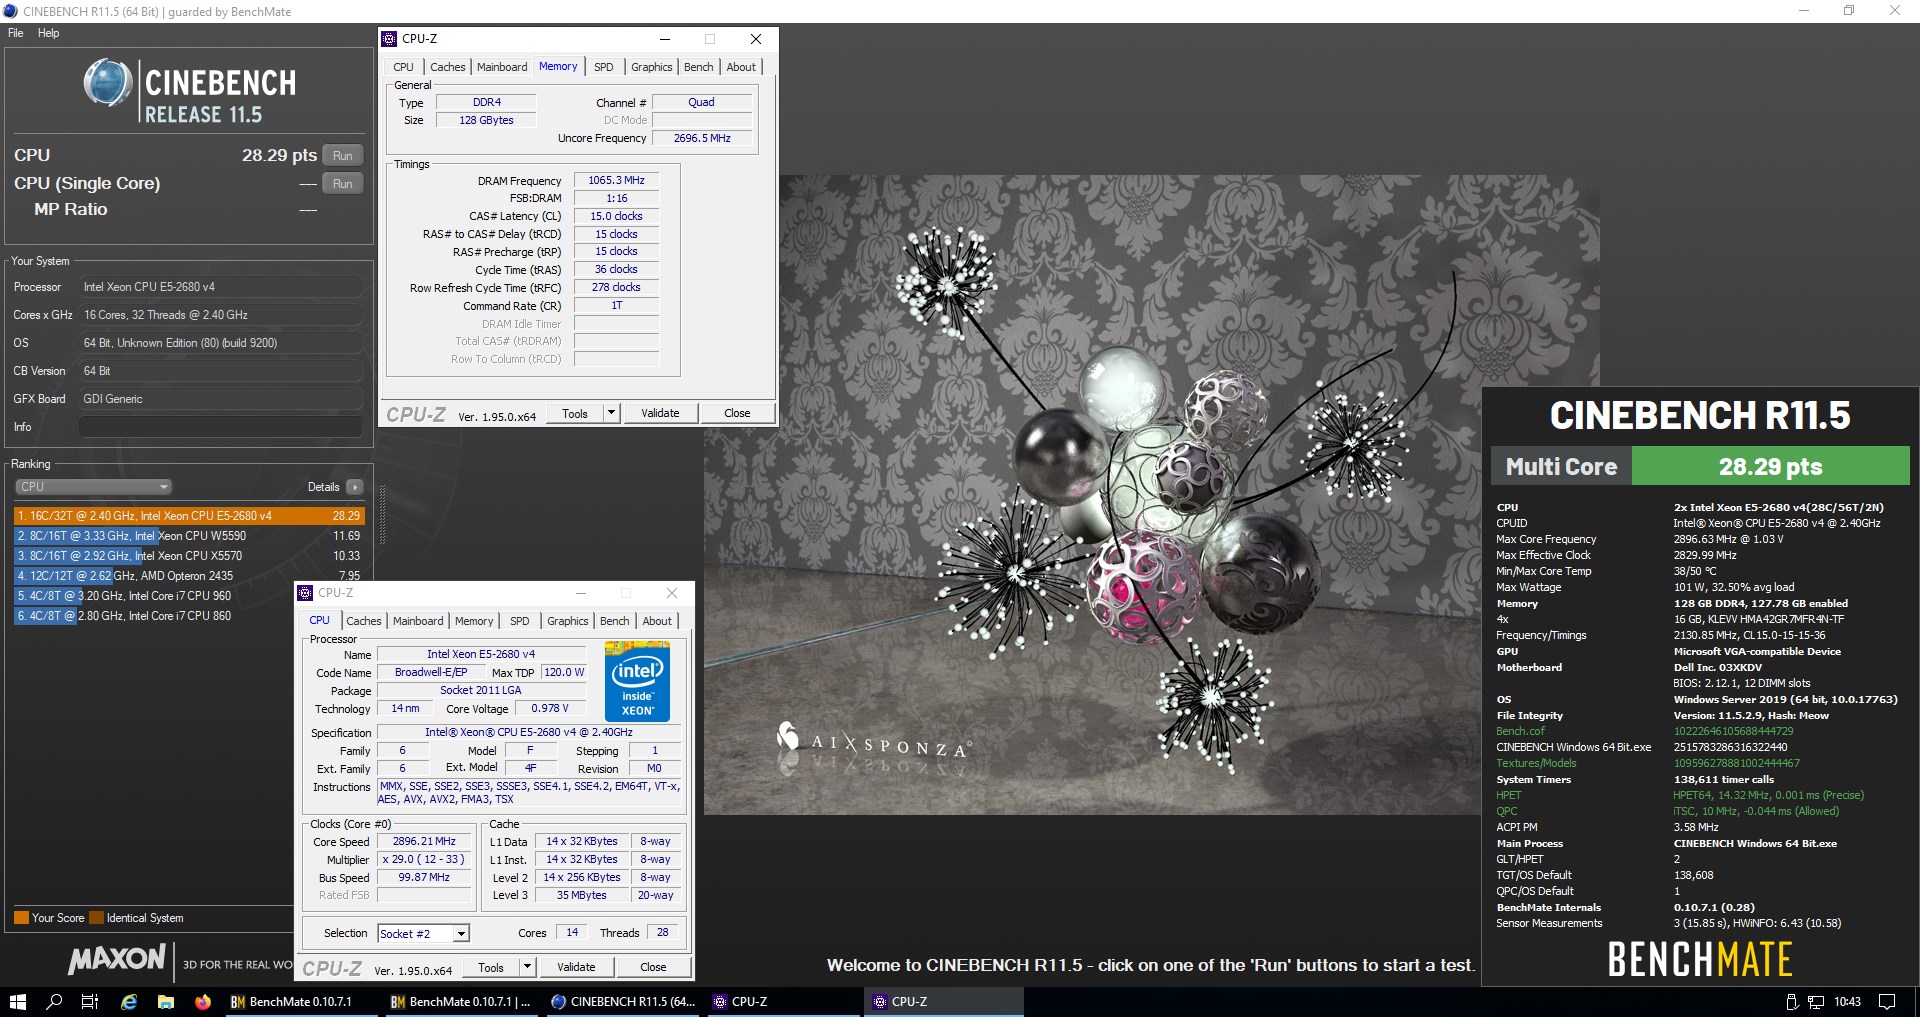Image resolution: width=1920 pixels, height=1017 pixels.
Task: Click the Identical System legend swatch
Action: coord(96,917)
